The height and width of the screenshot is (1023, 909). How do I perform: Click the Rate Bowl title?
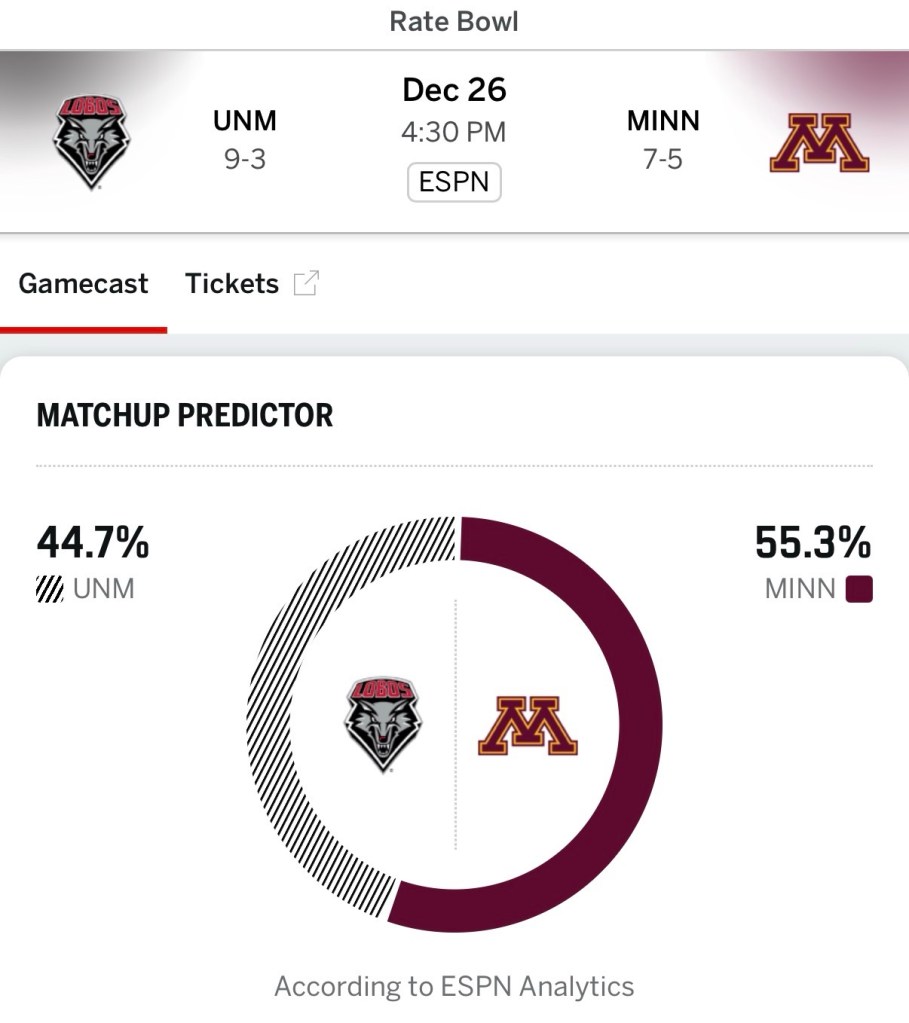[x=454, y=22]
